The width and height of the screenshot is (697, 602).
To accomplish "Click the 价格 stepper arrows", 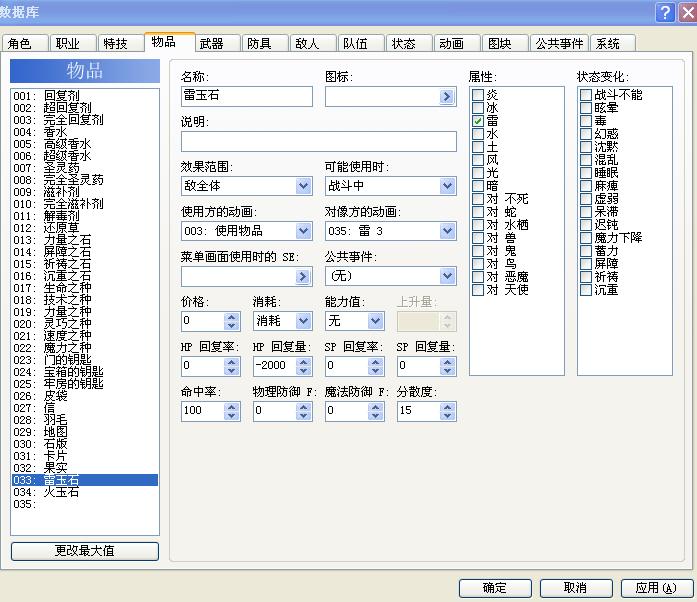I will pos(231,321).
